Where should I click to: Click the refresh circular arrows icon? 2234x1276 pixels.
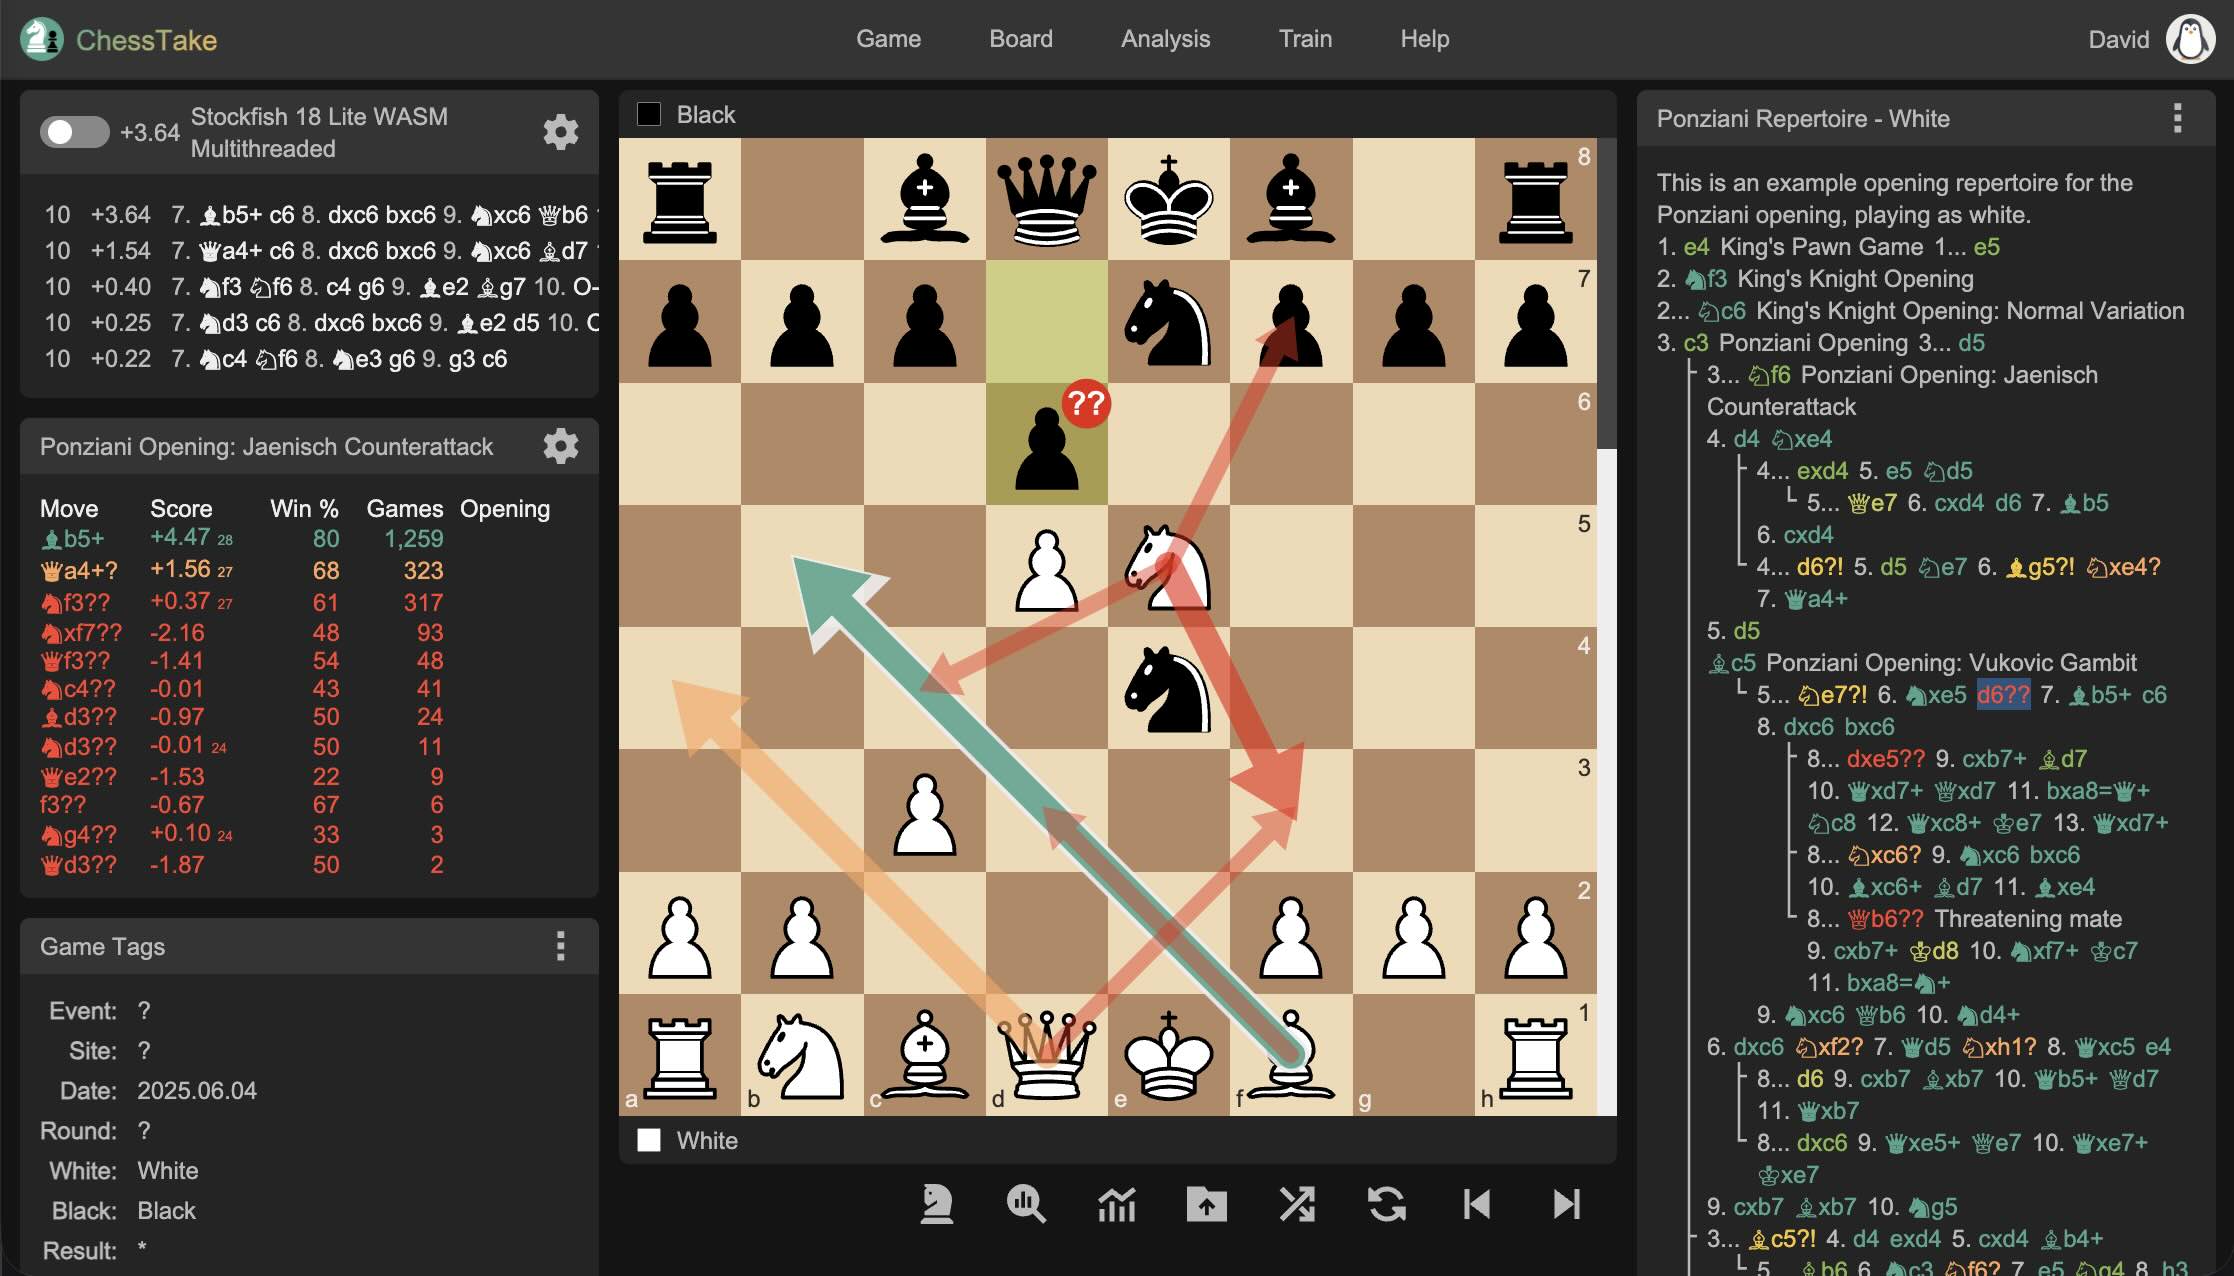coord(1386,1204)
